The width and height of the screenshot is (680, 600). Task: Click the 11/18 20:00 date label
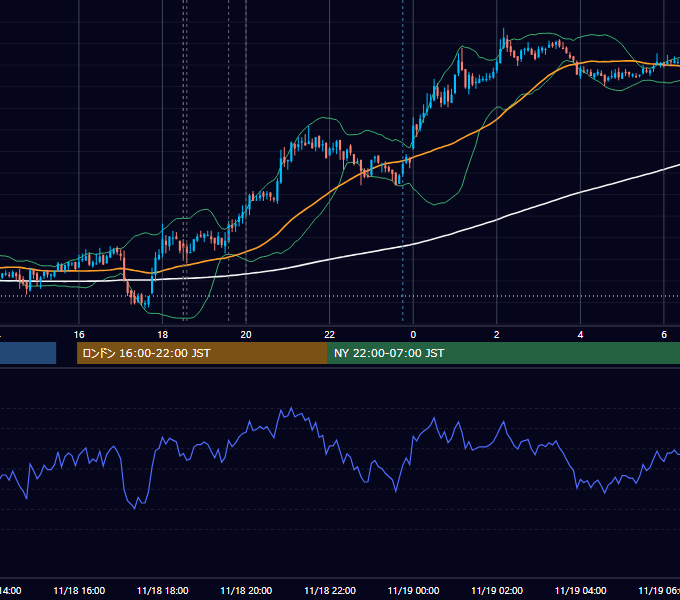tap(246, 591)
